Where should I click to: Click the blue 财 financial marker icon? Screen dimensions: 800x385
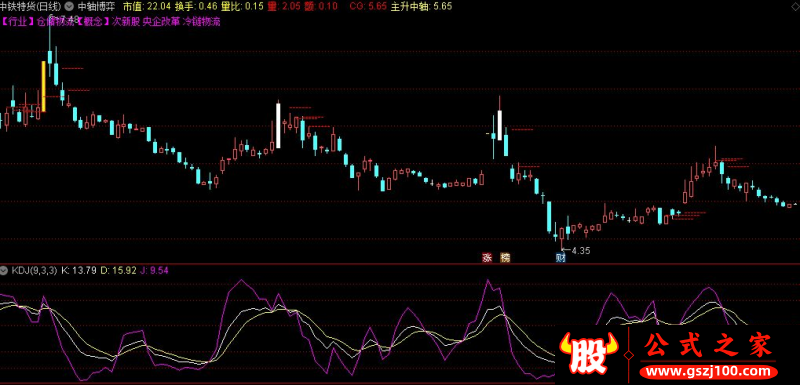click(561, 258)
